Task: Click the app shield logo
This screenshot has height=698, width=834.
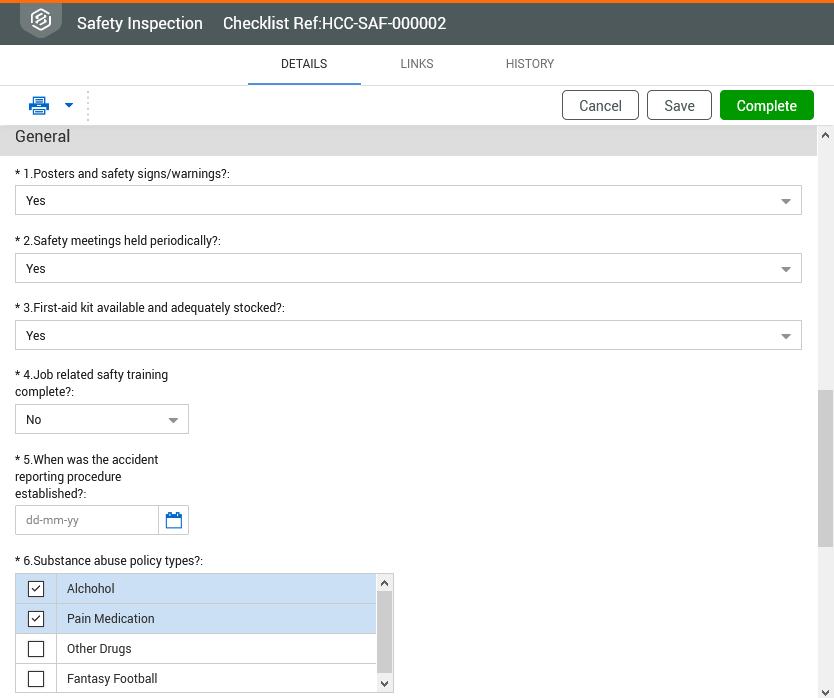Action: pos(41,21)
